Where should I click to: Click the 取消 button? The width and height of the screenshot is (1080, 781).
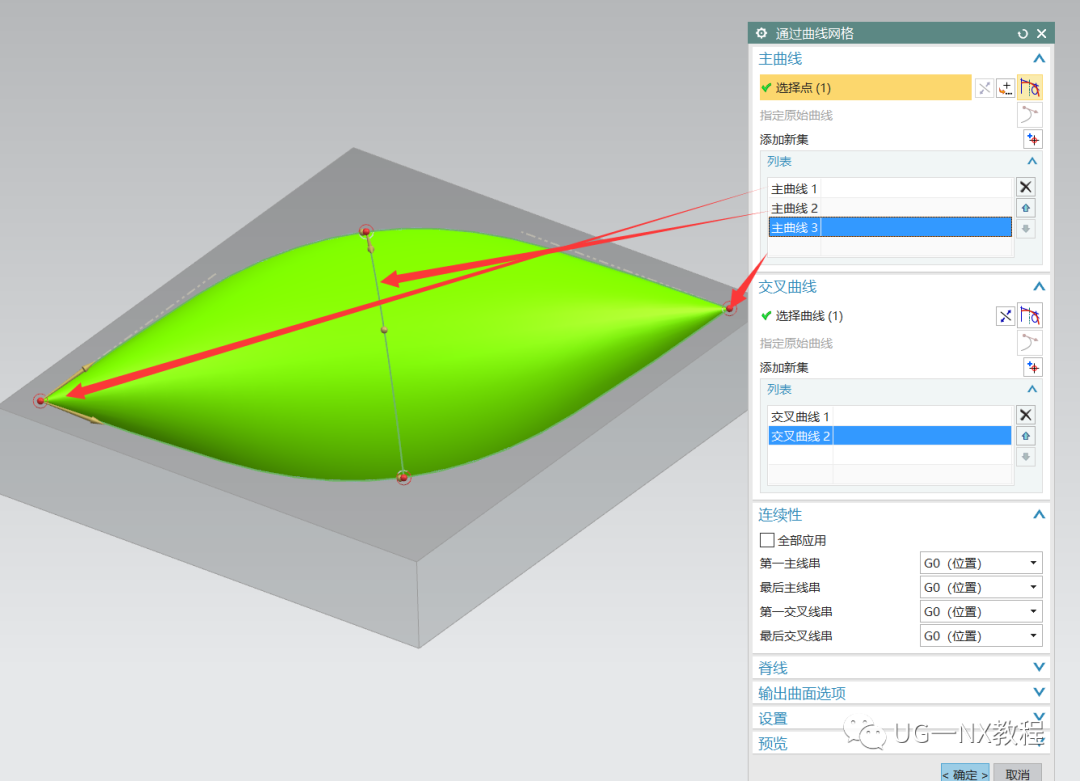1019,773
